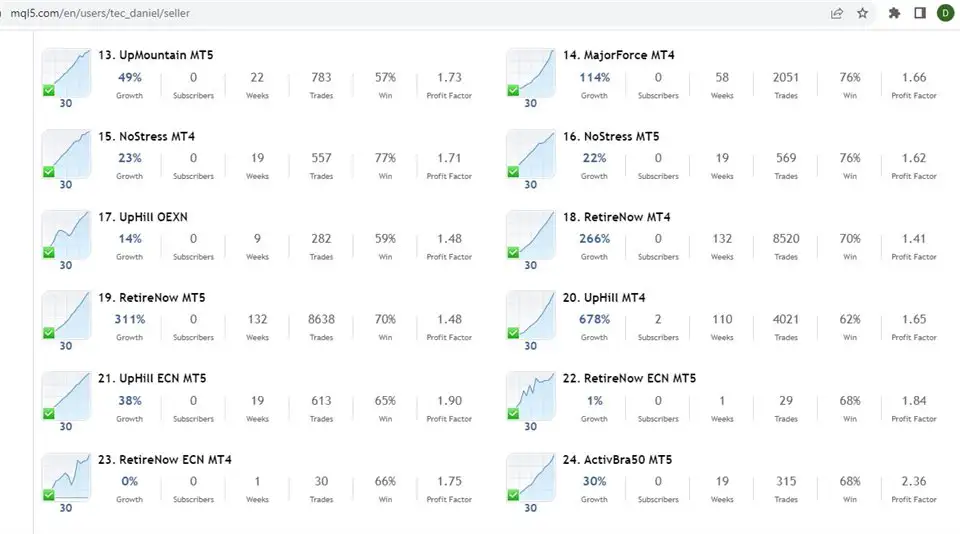This screenshot has width=960, height=534.
Task: Toggle the browser side panel icon
Action: [920, 14]
